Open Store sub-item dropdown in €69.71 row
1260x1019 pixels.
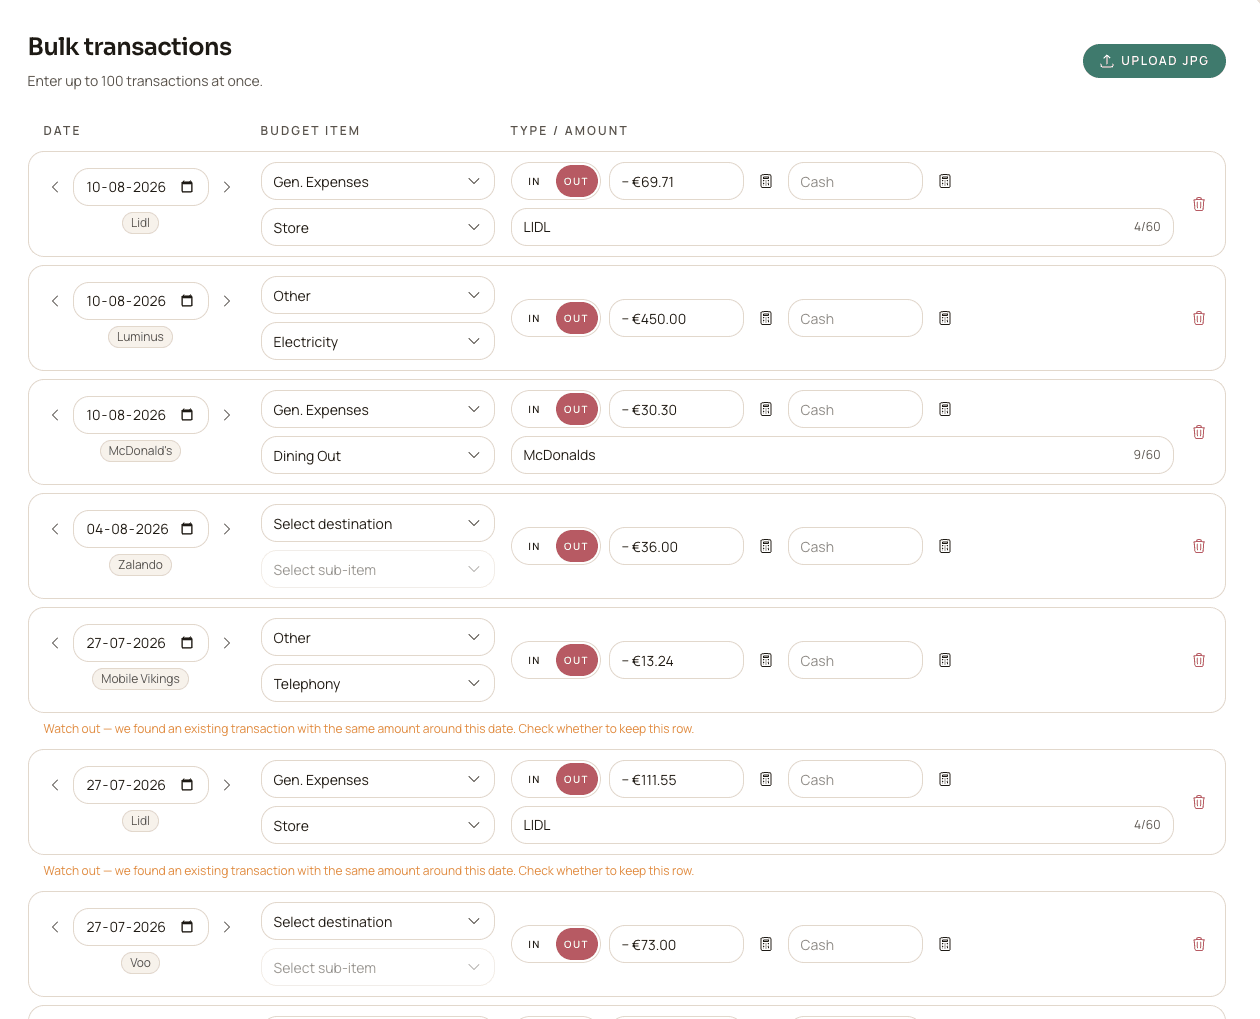pyautogui.click(x=378, y=227)
